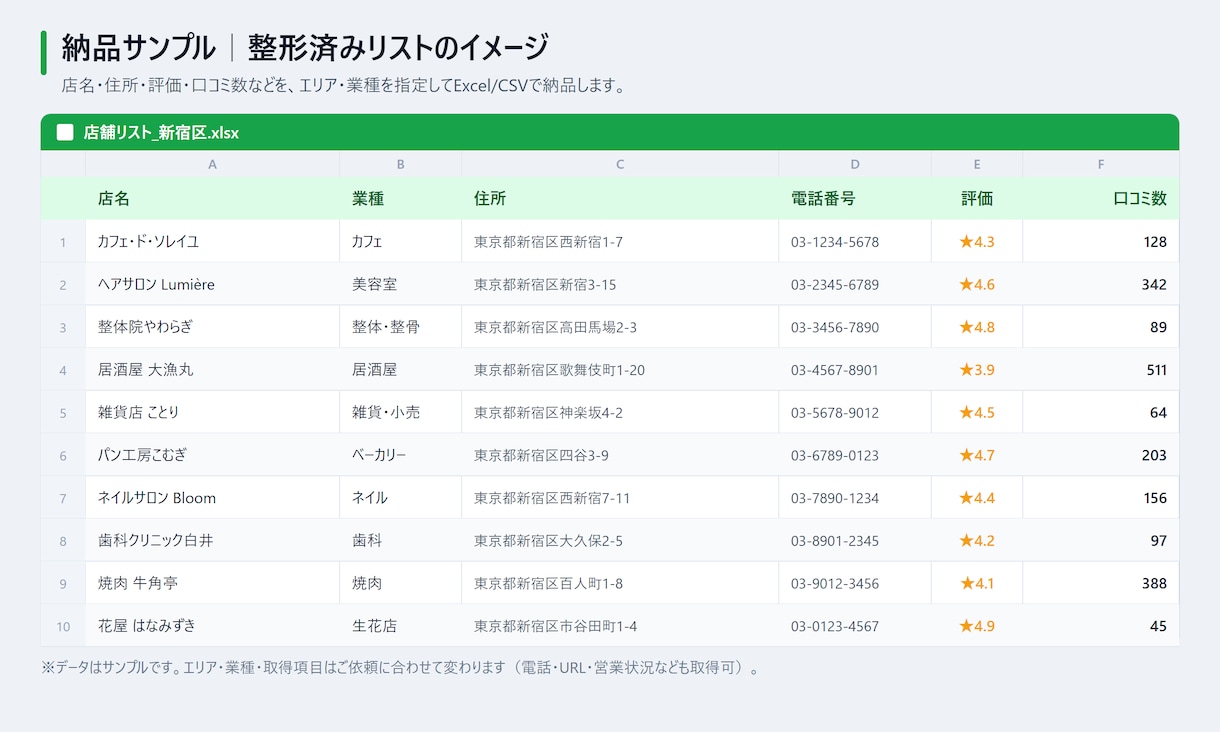Click the 評価 header cell
1220x732 pixels.
click(977, 198)
